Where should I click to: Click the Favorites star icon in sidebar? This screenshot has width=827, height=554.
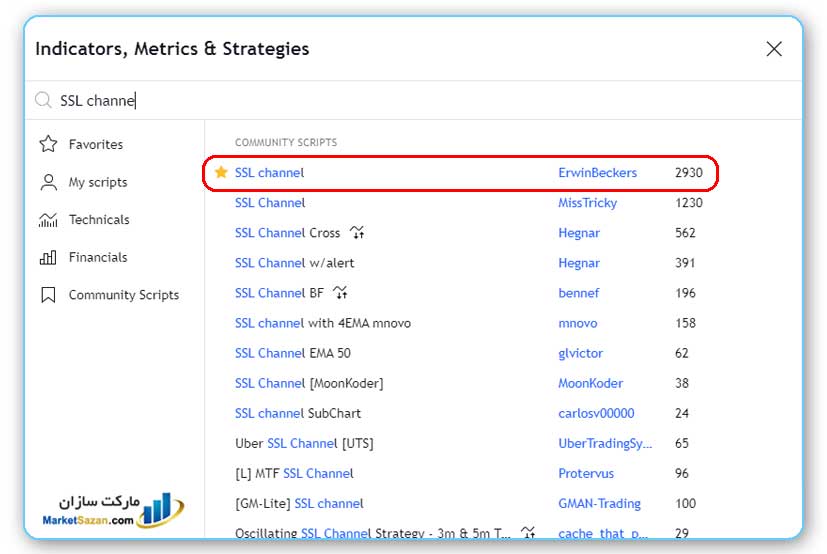(x=48, y=144)
